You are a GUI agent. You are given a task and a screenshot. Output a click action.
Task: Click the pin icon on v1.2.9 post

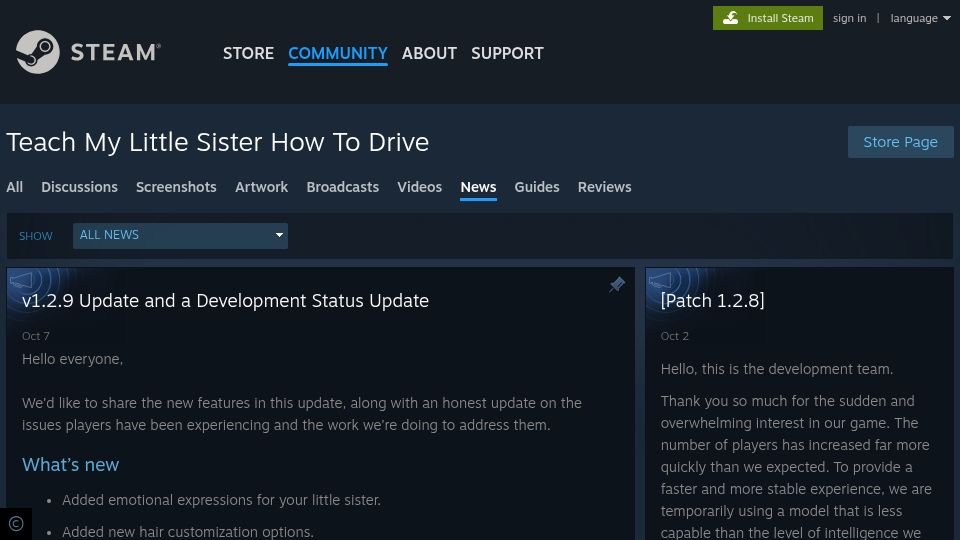click(x=617, y=284)
